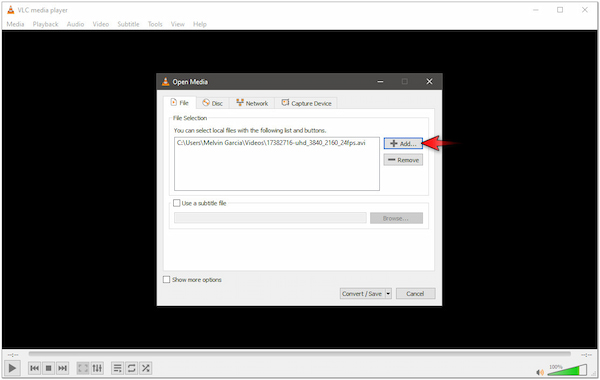Switch to the Network tab

click(252, 103)
